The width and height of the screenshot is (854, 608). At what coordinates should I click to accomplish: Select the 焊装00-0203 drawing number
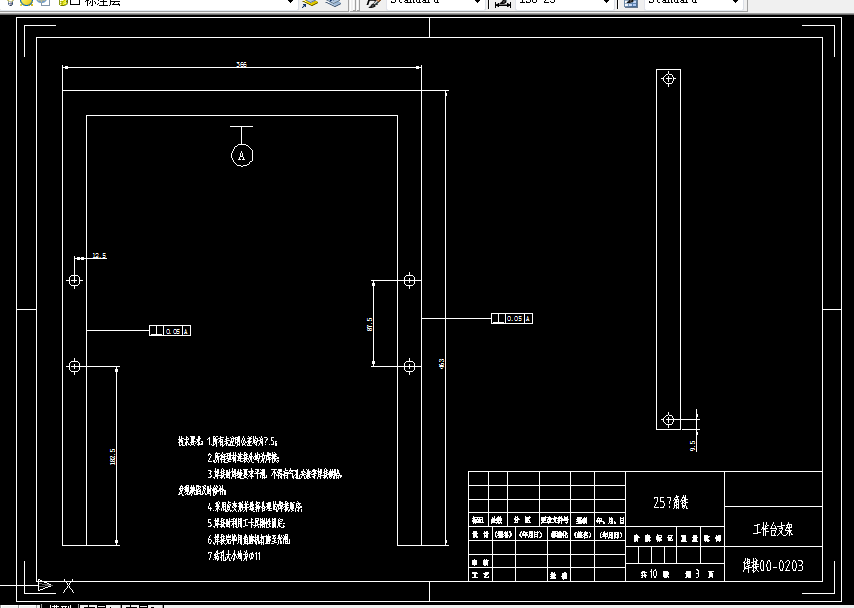[773, 566]
